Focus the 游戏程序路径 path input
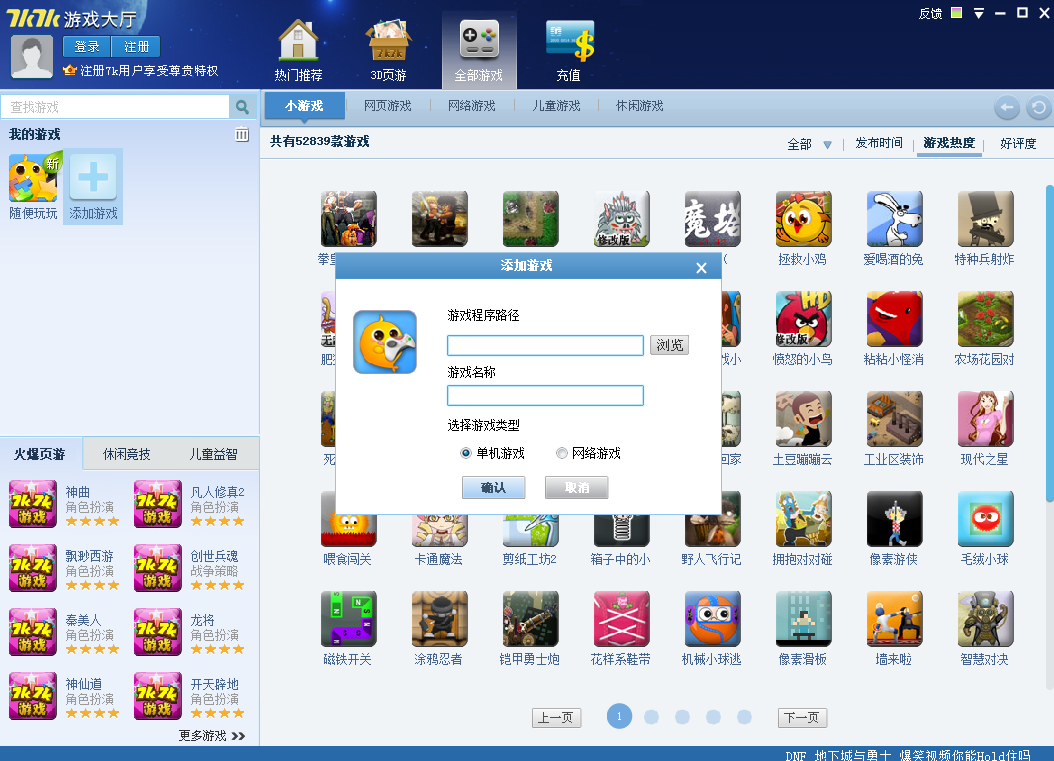 545,346
